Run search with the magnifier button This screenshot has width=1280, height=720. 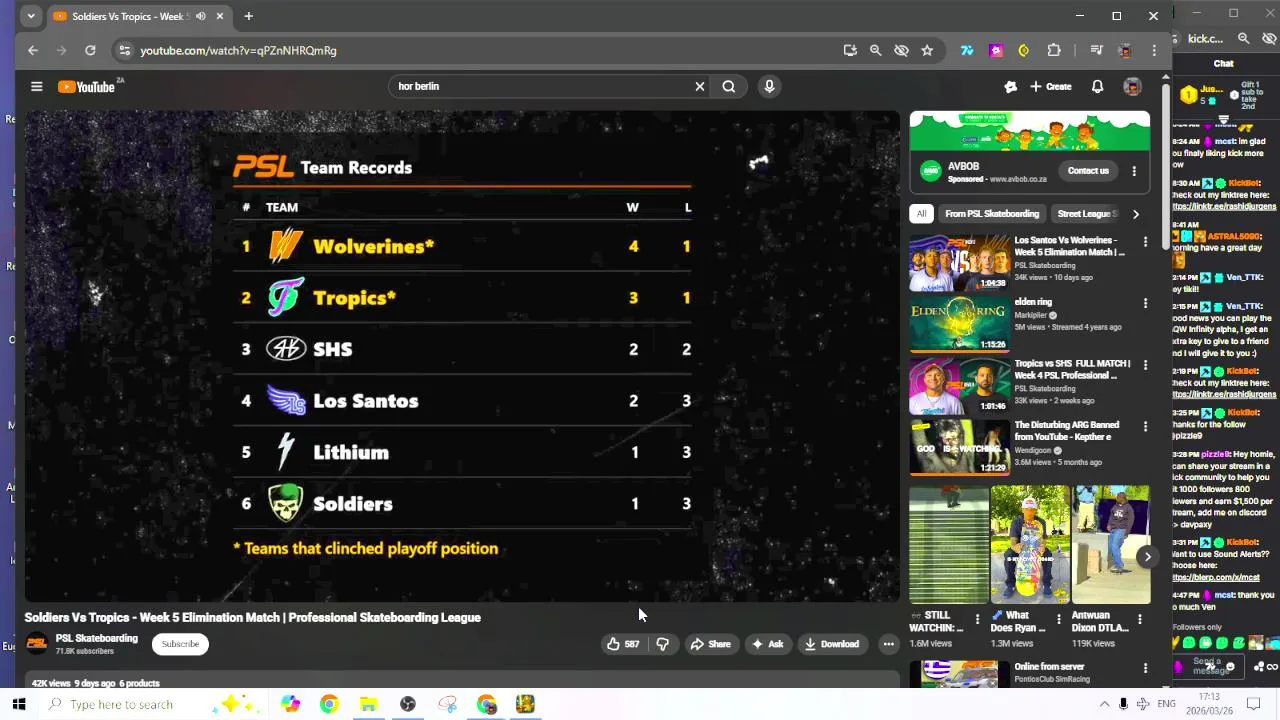729,86
